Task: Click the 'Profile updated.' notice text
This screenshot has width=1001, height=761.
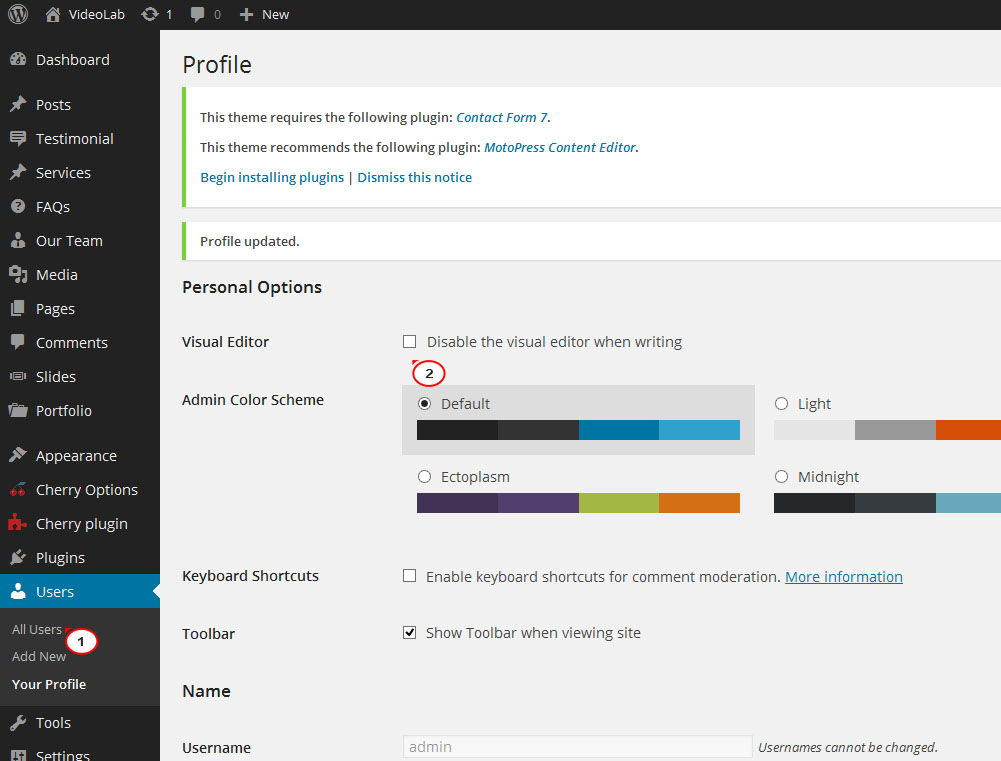Action: click(x=250, y=241)
